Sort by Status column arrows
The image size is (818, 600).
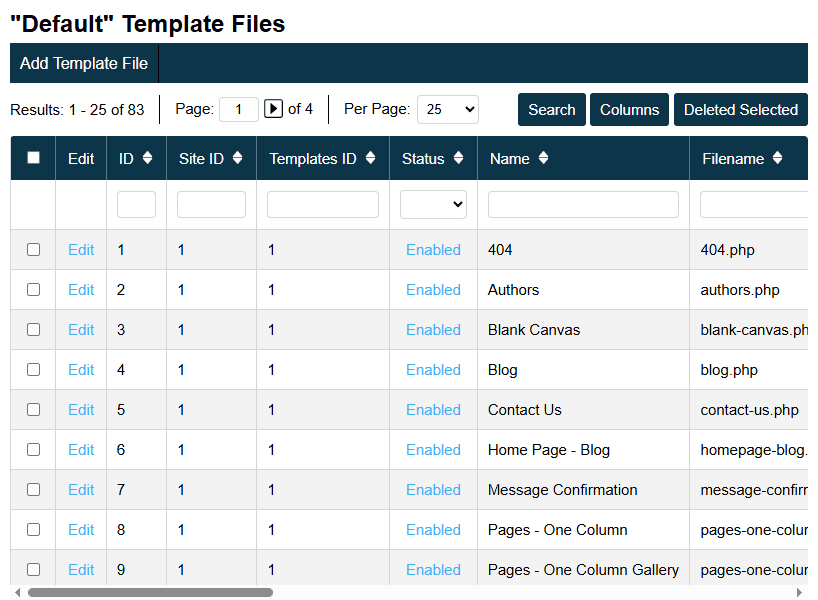[459, 158]
